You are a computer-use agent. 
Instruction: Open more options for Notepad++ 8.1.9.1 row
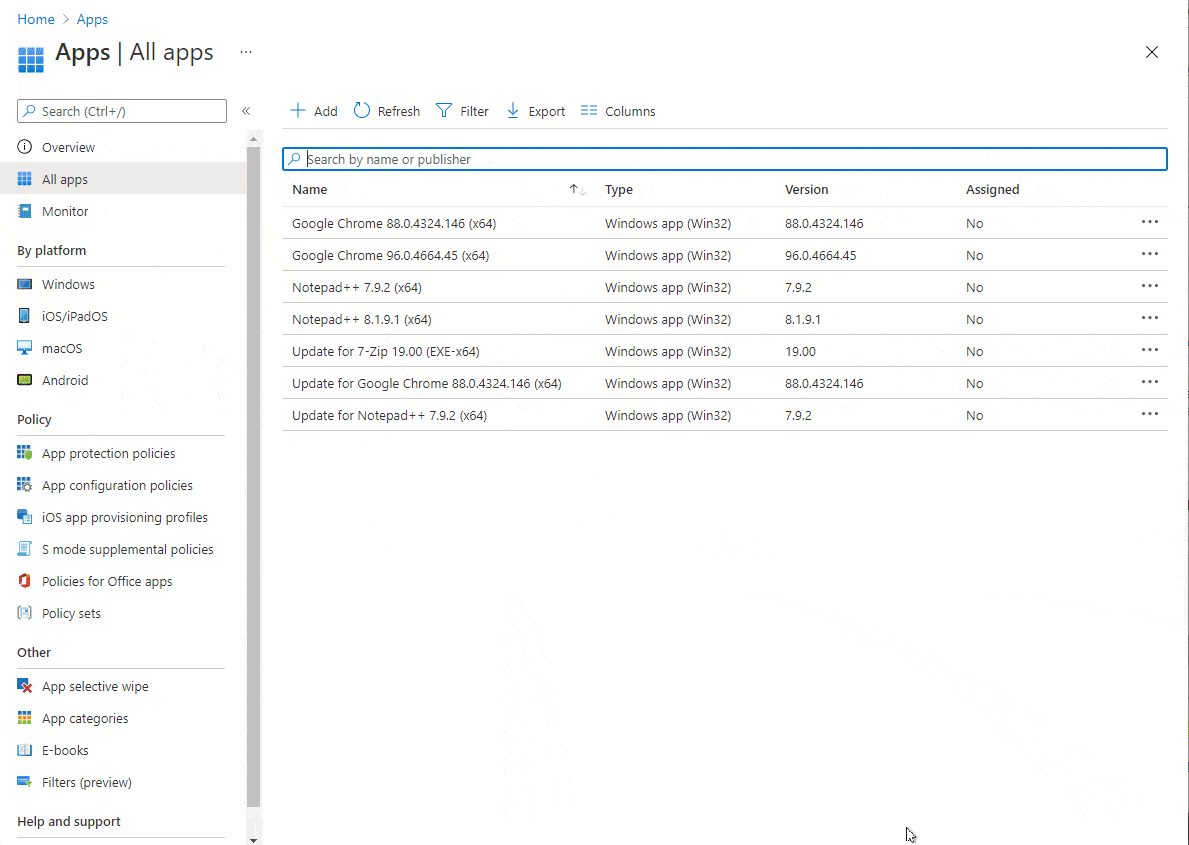coord(1150,318)
